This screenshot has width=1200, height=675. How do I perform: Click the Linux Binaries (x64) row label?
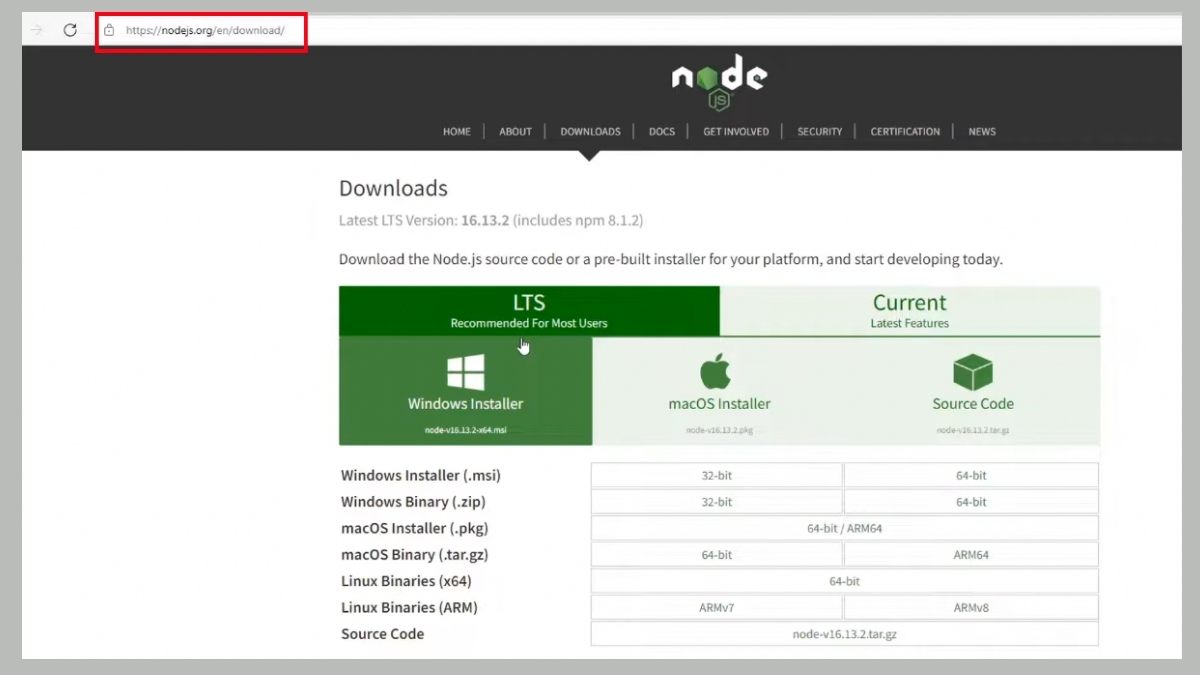click(406, 581)
